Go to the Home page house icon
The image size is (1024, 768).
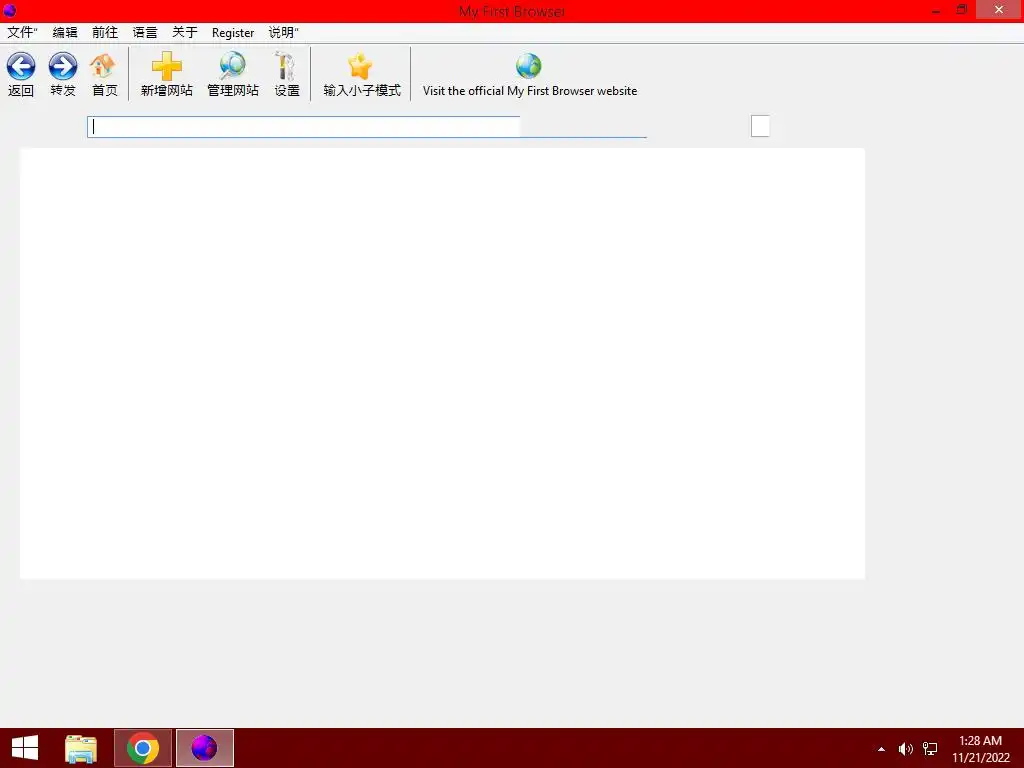tap(103, 67)
